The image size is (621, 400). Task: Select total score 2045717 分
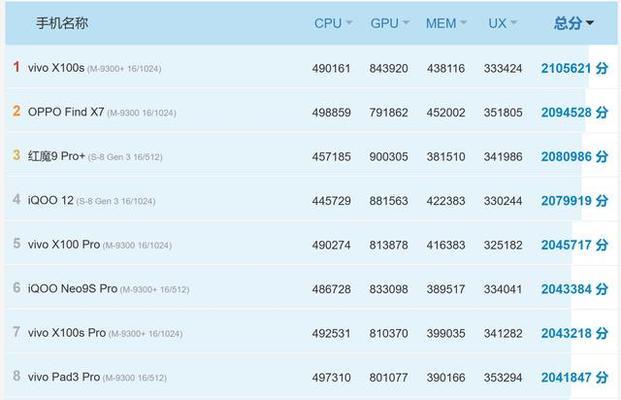pyautogui.click(x=574, y=245)
